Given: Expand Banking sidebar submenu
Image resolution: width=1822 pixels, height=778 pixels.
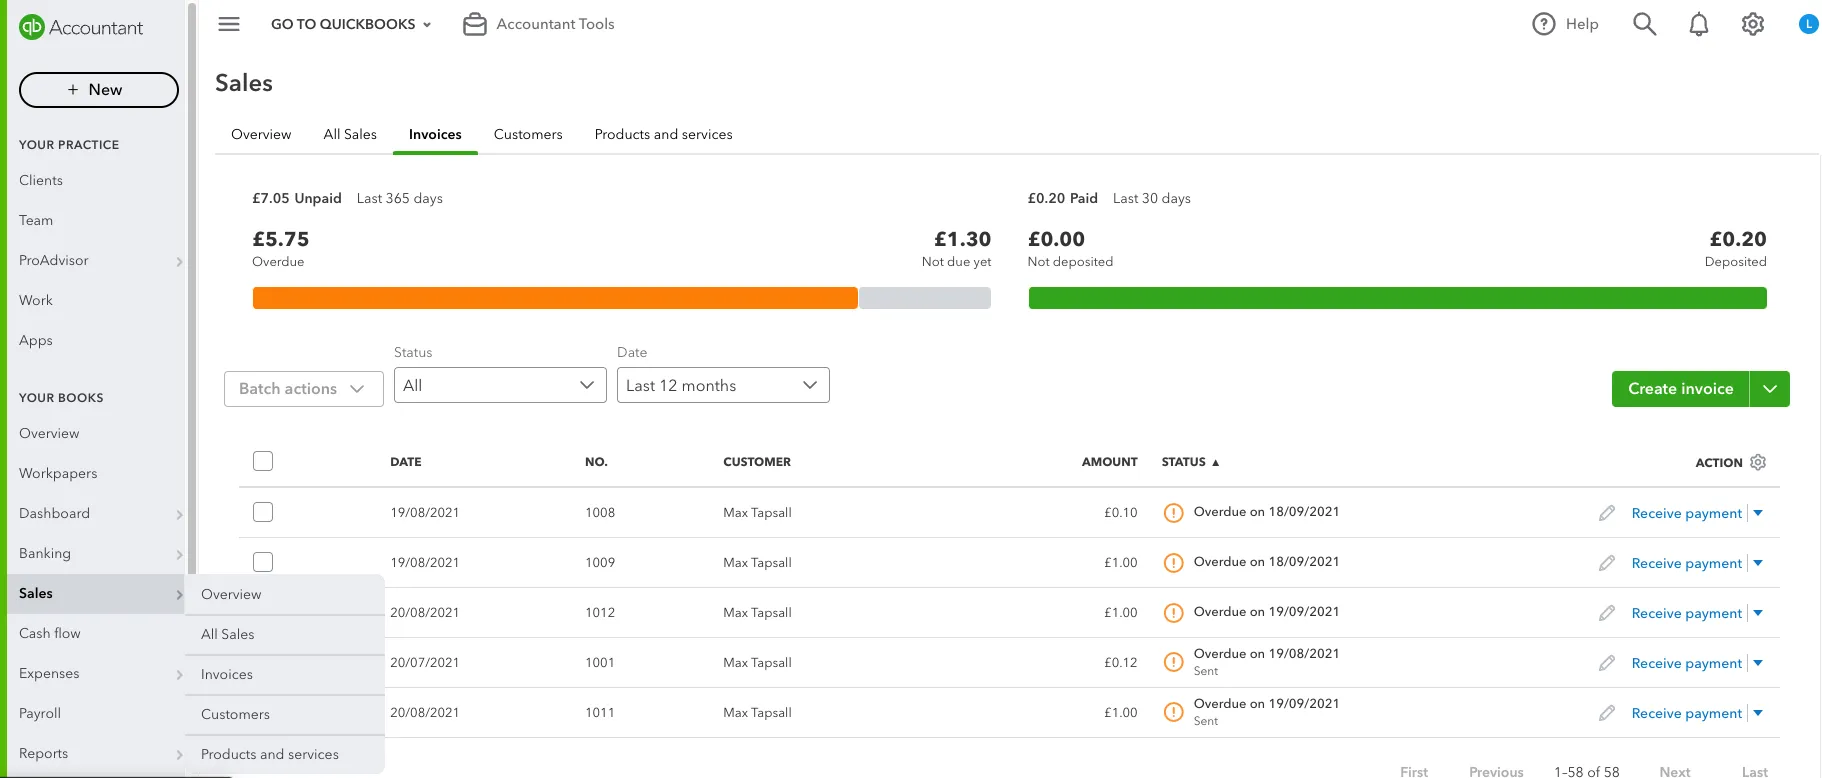Looking at the screenshot, I should pos(179,555).
